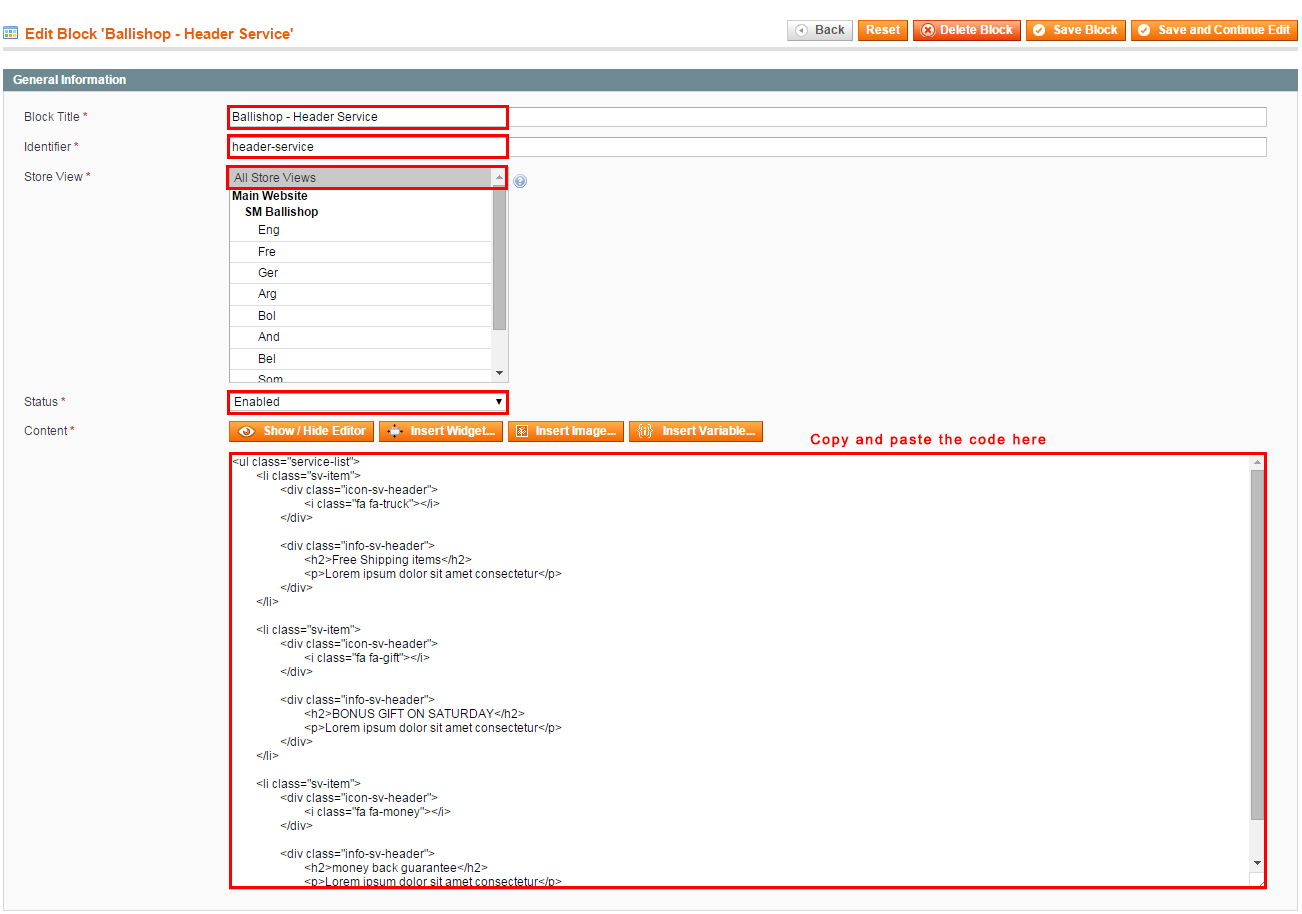Click the 'fa fa-truck' code line
Image resolution: width=1302 pixels, height=914 pixels.
[x=372, y=504]
